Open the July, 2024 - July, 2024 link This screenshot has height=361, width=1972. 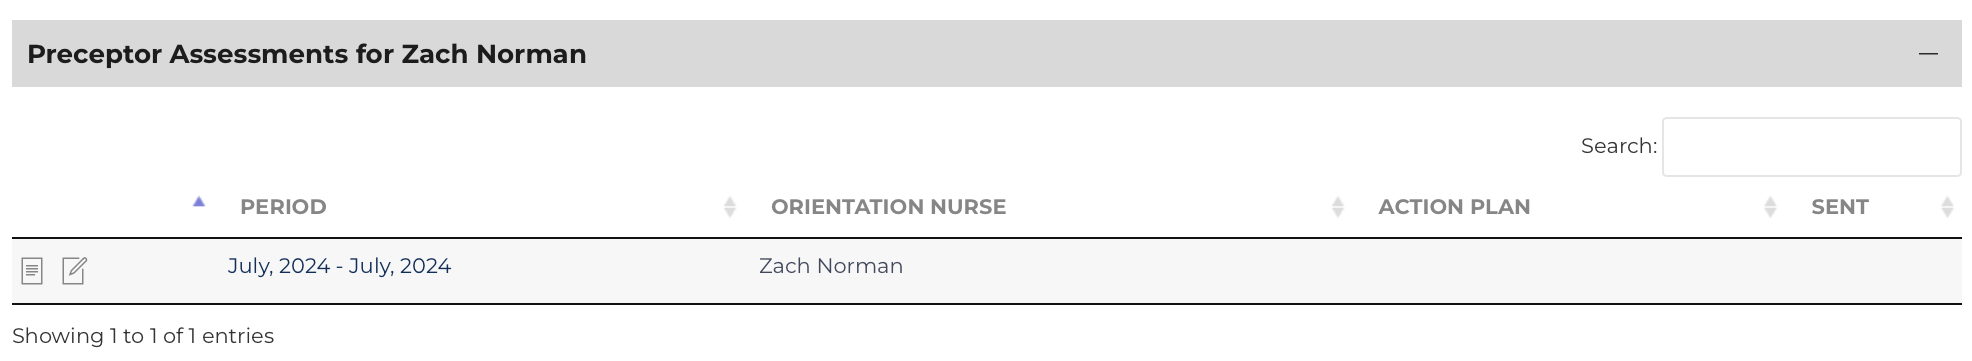point(339,266)
